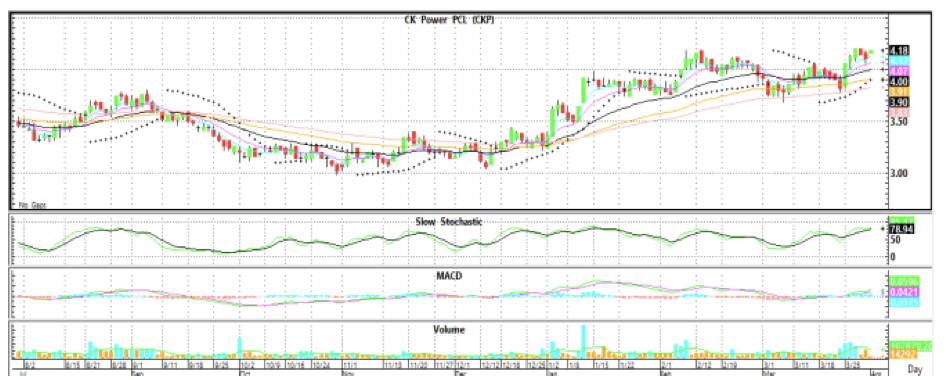946x380 pixels.
Task: Select the magenta 4.07 moving average tag
Action: click(x=900, y=71)
